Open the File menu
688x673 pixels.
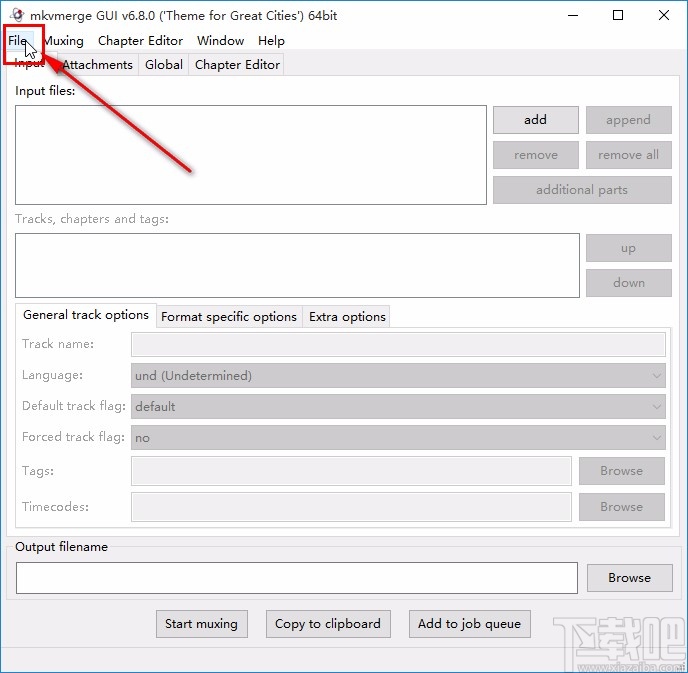[18, 41]
